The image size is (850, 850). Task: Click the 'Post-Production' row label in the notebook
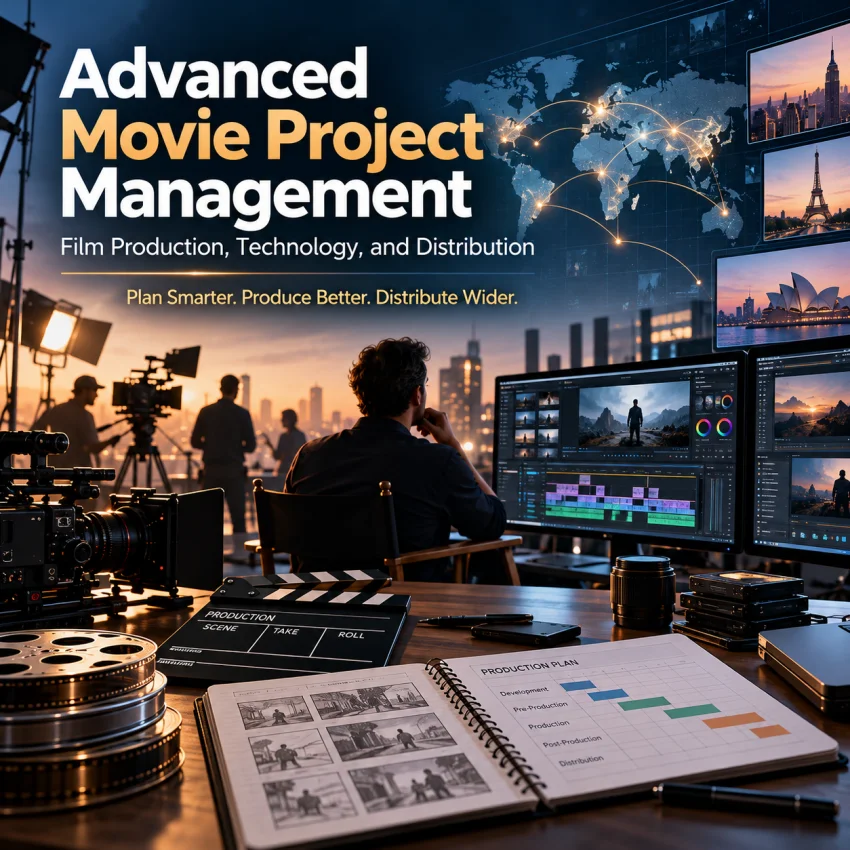pos(572,741)
